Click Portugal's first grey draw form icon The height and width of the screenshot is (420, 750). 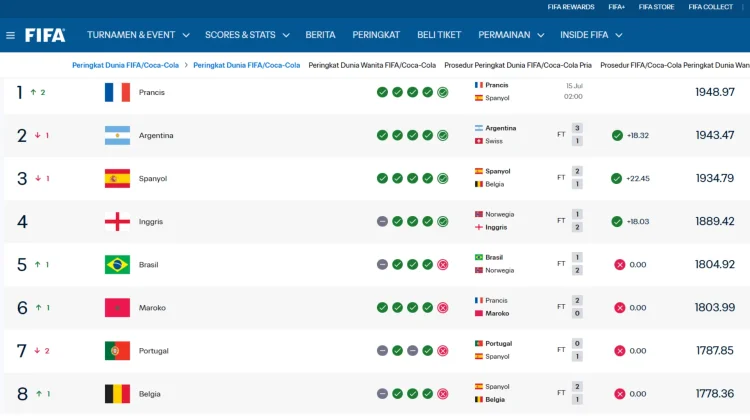[x=382, y=351]
